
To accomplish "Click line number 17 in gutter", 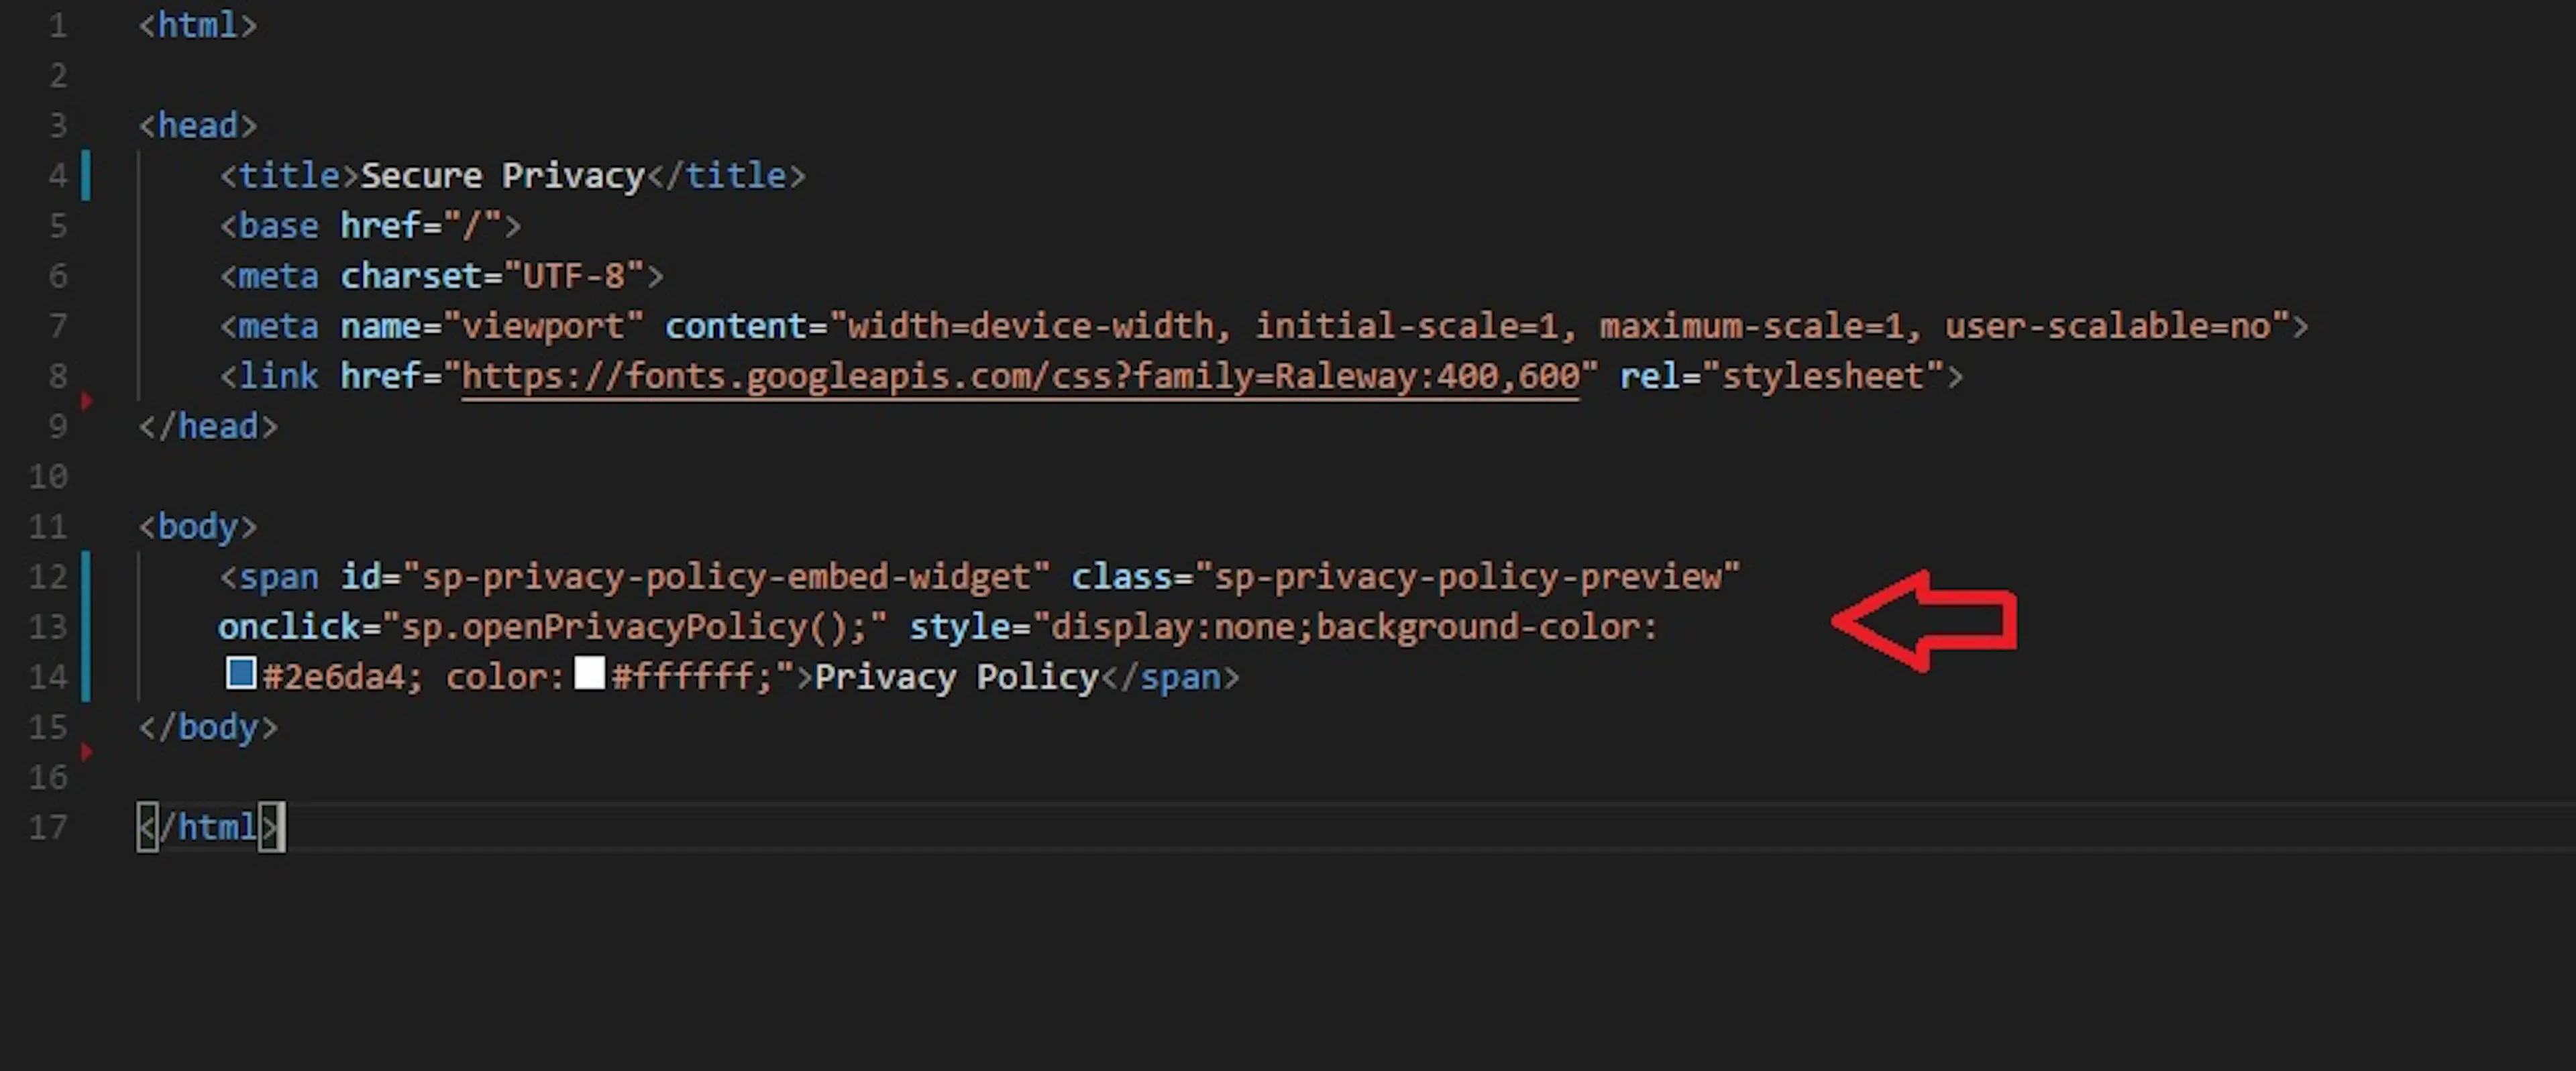I will (47, 828).
